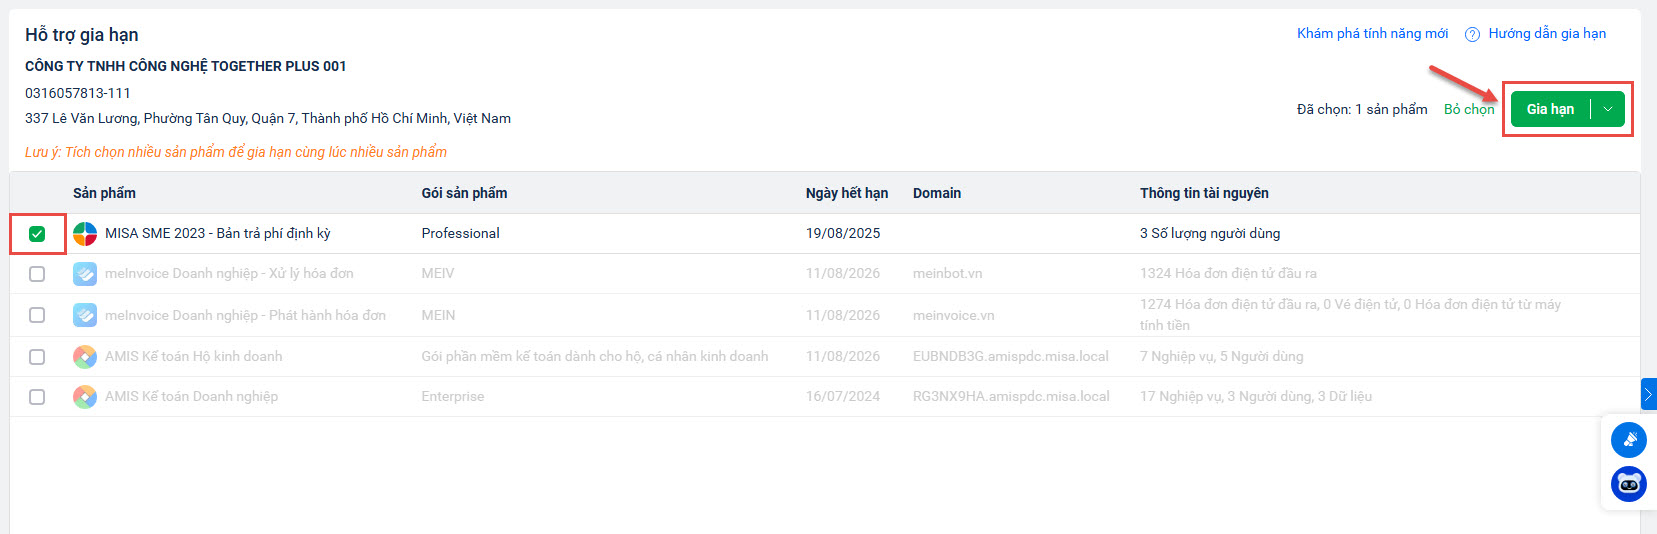The image size is (1657, 534).
Task: Click the help question mark icon
Action: tap(1472, 34)
